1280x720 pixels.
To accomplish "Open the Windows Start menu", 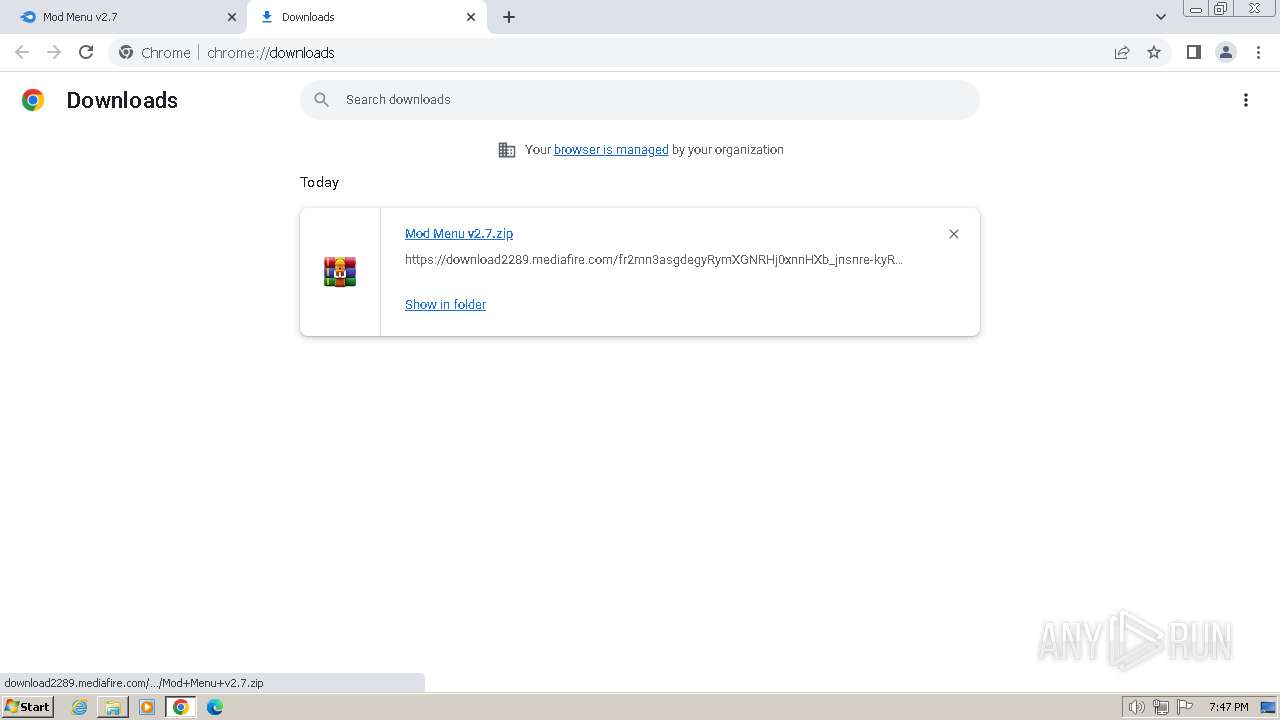I will coord(28,706).
